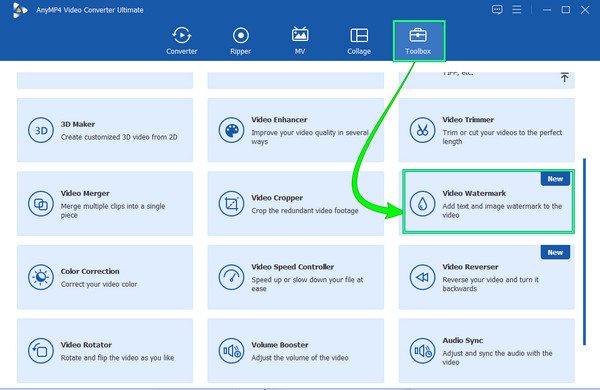Minimize the AnyMP4 window

547,10
